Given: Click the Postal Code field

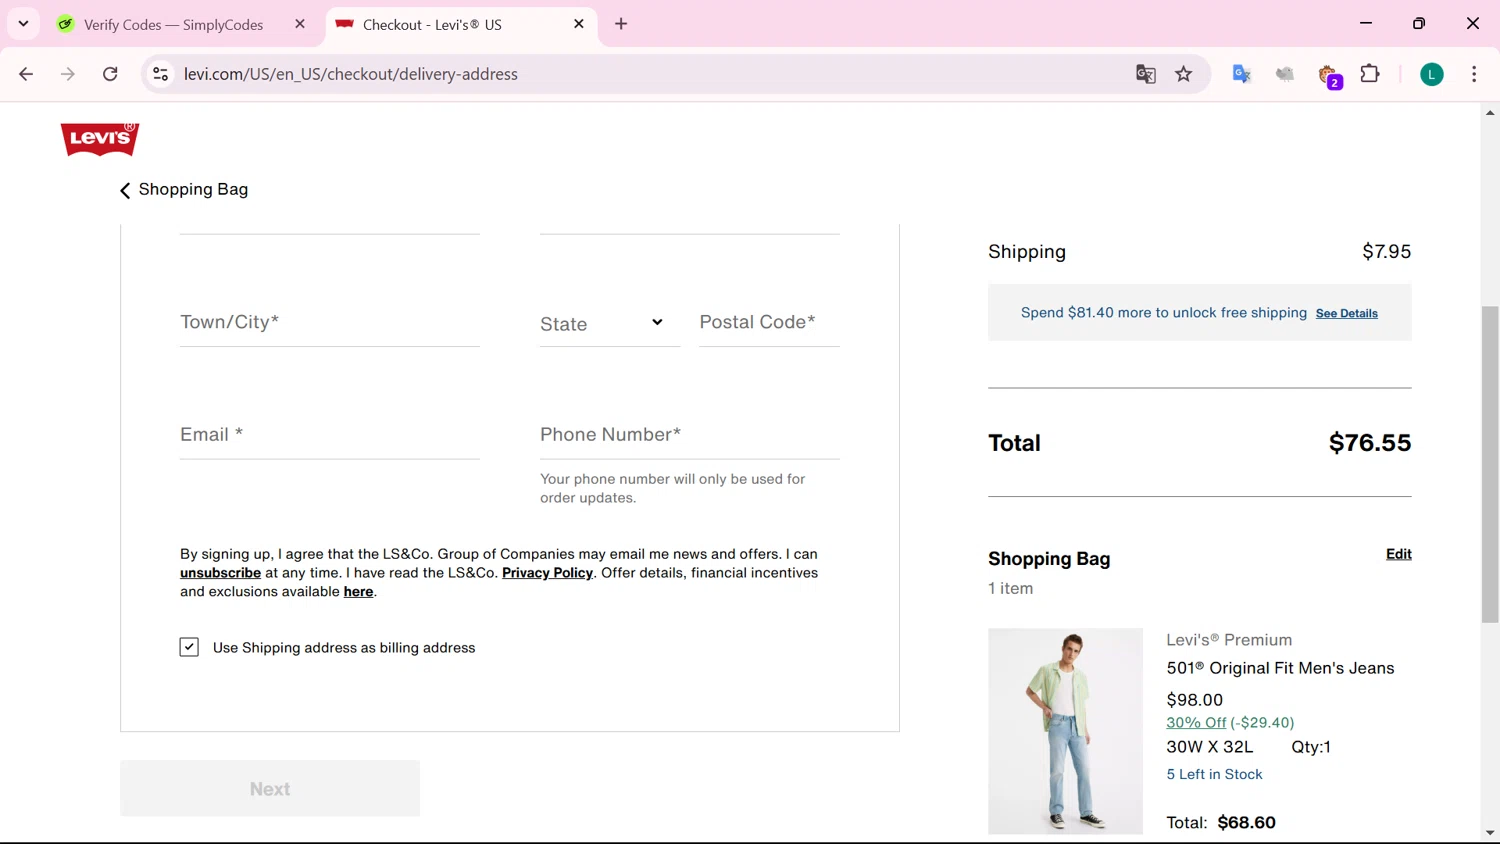Looking at the screenshot, I should [x=769, y=323].
